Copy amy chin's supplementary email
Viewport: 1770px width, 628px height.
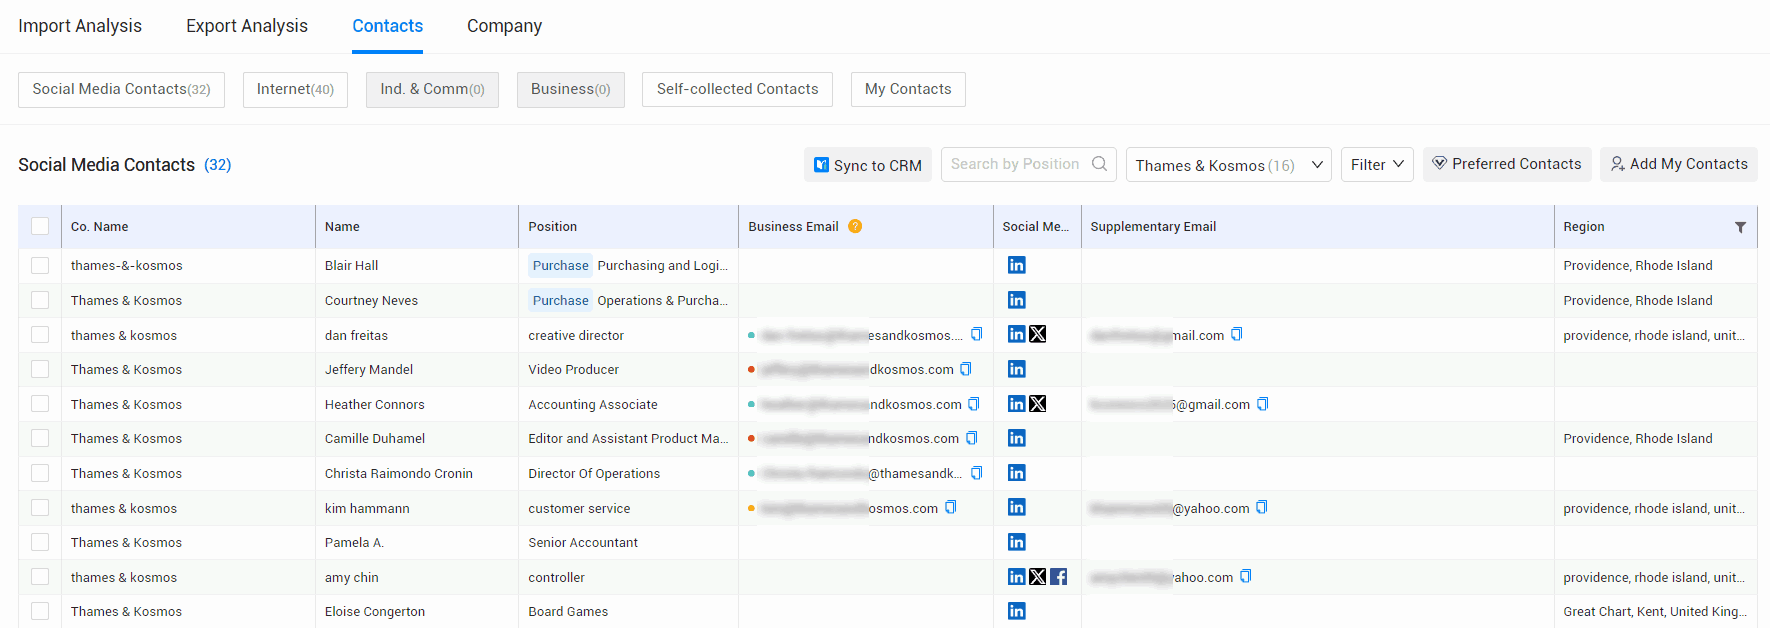(x=1246, y=576)
